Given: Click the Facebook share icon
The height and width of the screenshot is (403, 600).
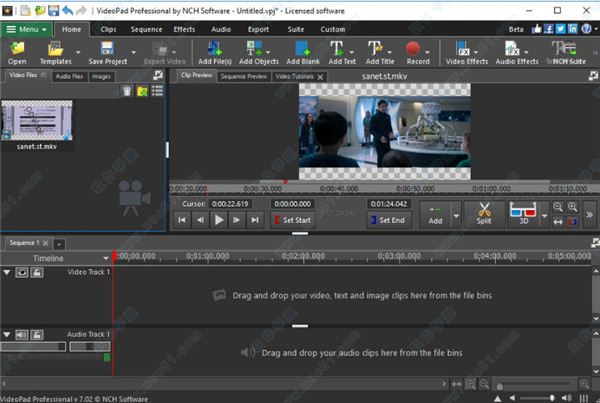Looking at the screenshot, I should coord(549,29).
